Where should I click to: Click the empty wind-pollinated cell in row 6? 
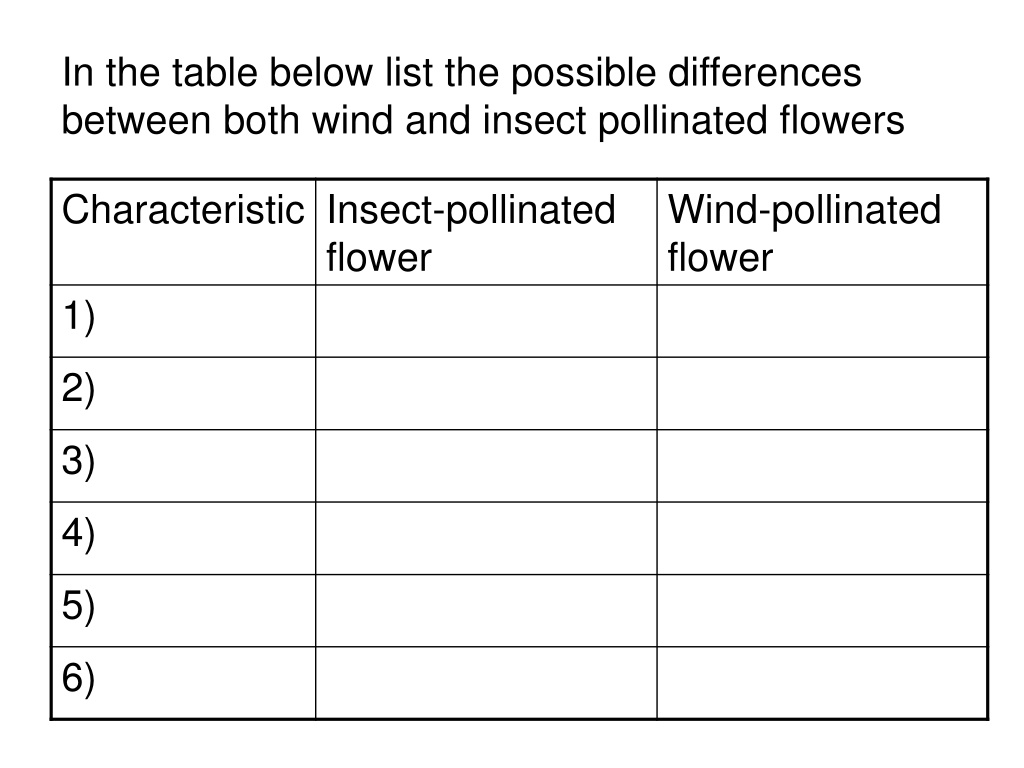coord(822,682)
